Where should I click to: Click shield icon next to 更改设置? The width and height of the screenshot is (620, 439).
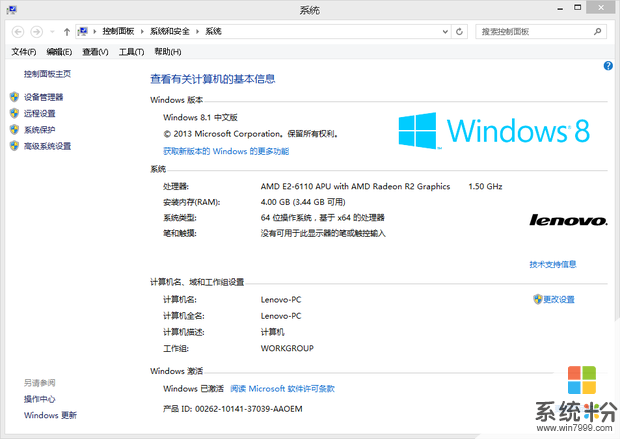tap(537, 299)
